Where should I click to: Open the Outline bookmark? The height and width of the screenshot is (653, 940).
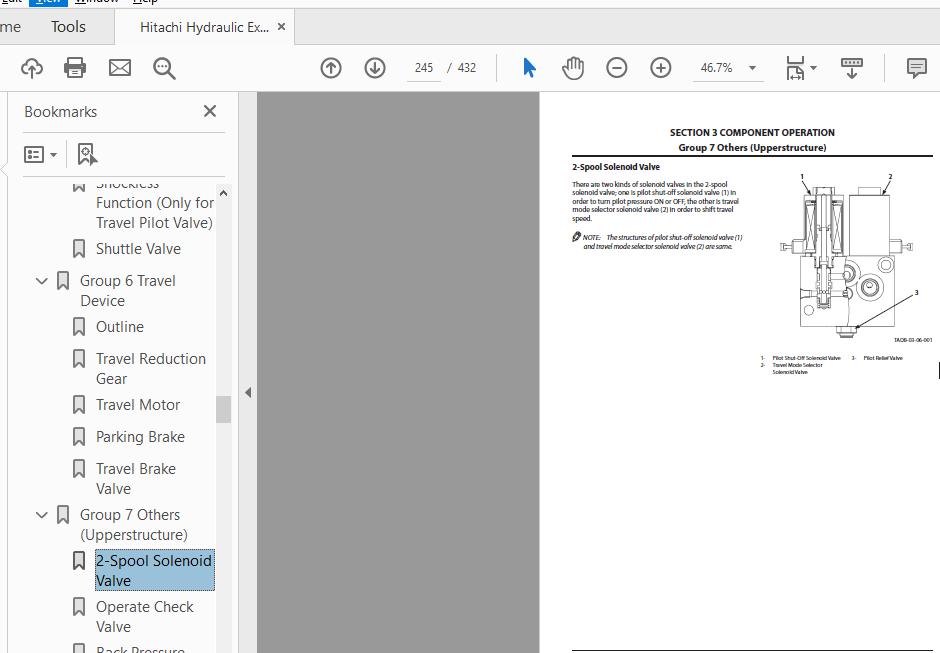120,327
